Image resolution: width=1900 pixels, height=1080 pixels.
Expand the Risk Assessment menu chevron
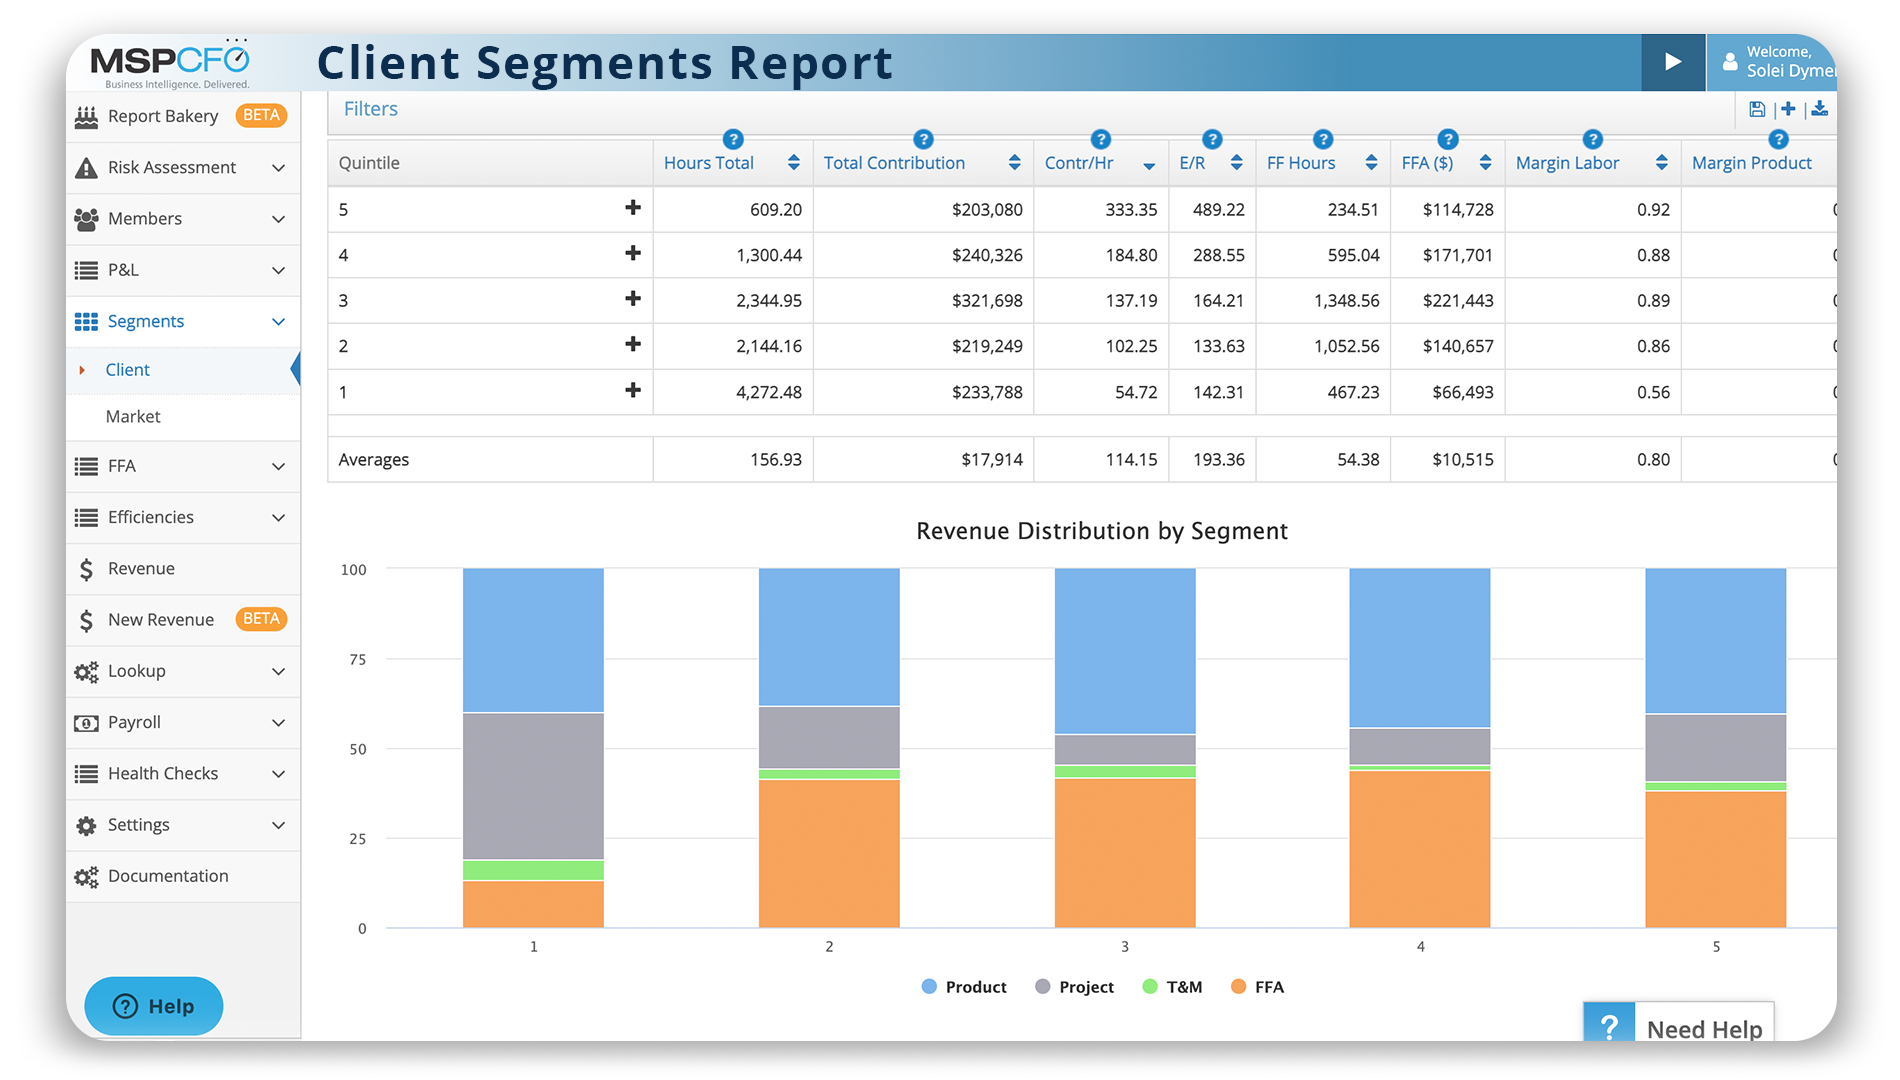[x=279, y=168]
